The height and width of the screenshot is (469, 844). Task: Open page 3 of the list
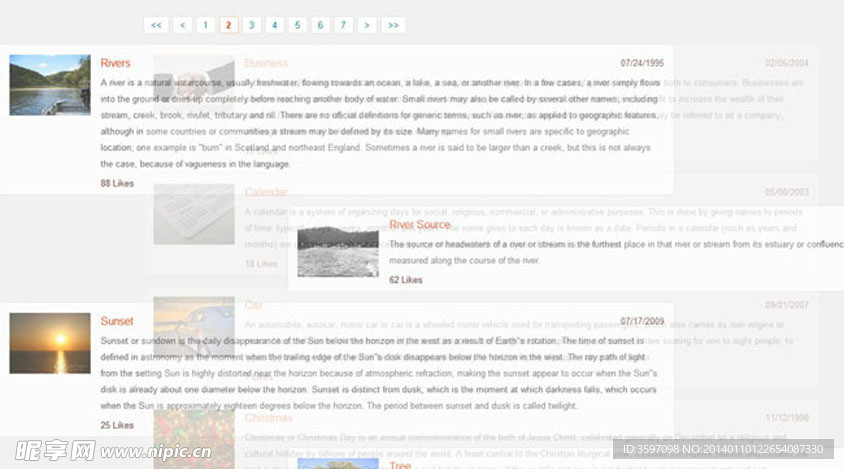[x=251, y=25]
